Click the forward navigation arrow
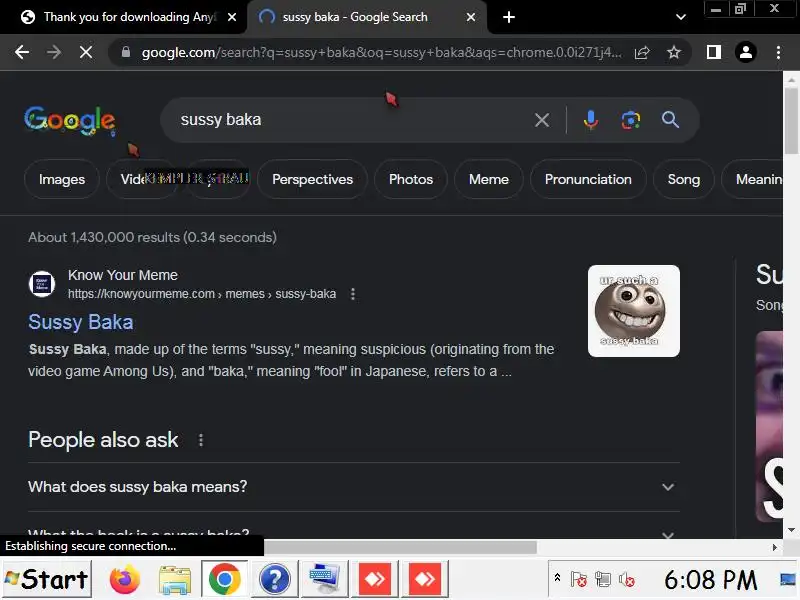This screenshot has width=800, height=600. (54, 52)
